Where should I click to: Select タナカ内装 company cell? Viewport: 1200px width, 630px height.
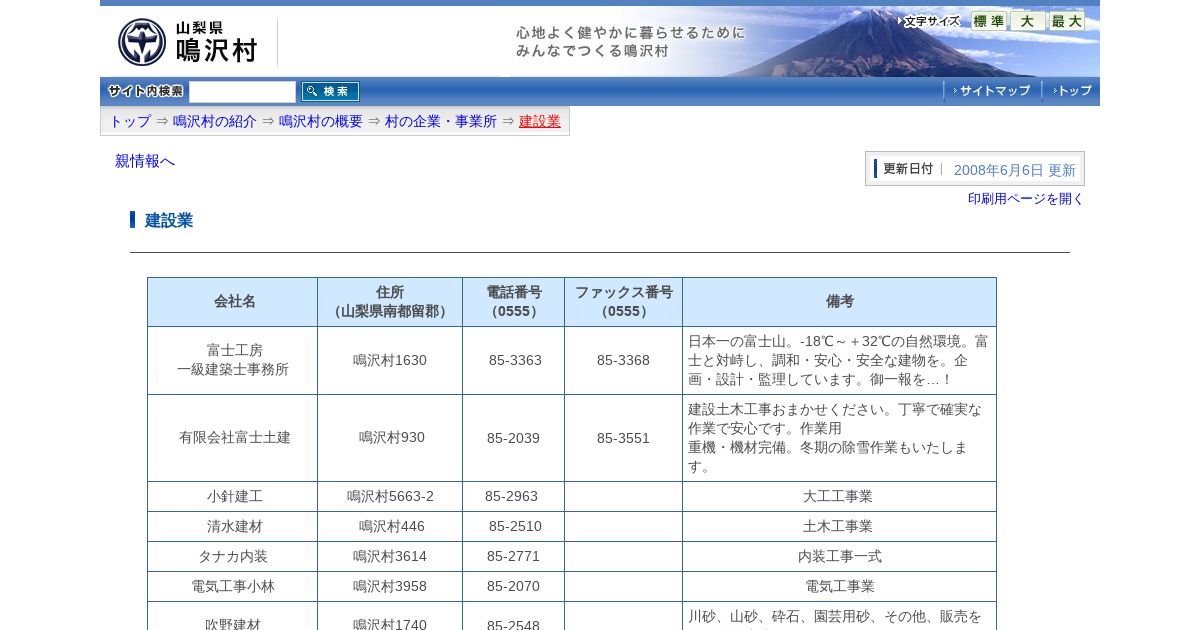(233, 557)
